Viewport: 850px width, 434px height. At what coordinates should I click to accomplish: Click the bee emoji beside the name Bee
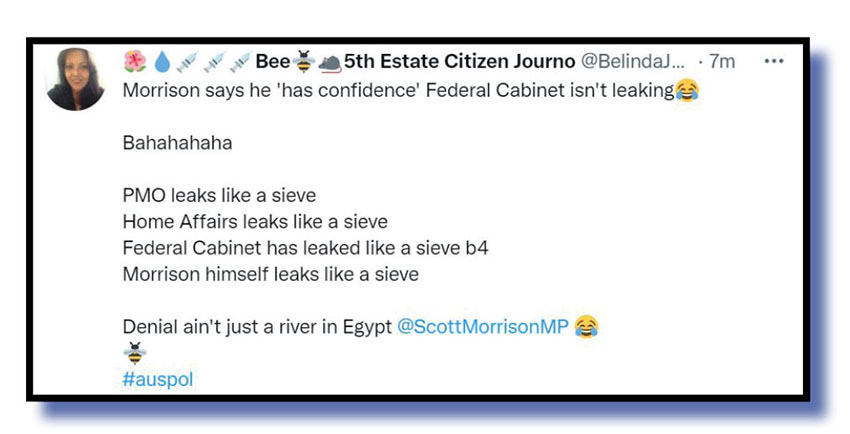(303, 62)
